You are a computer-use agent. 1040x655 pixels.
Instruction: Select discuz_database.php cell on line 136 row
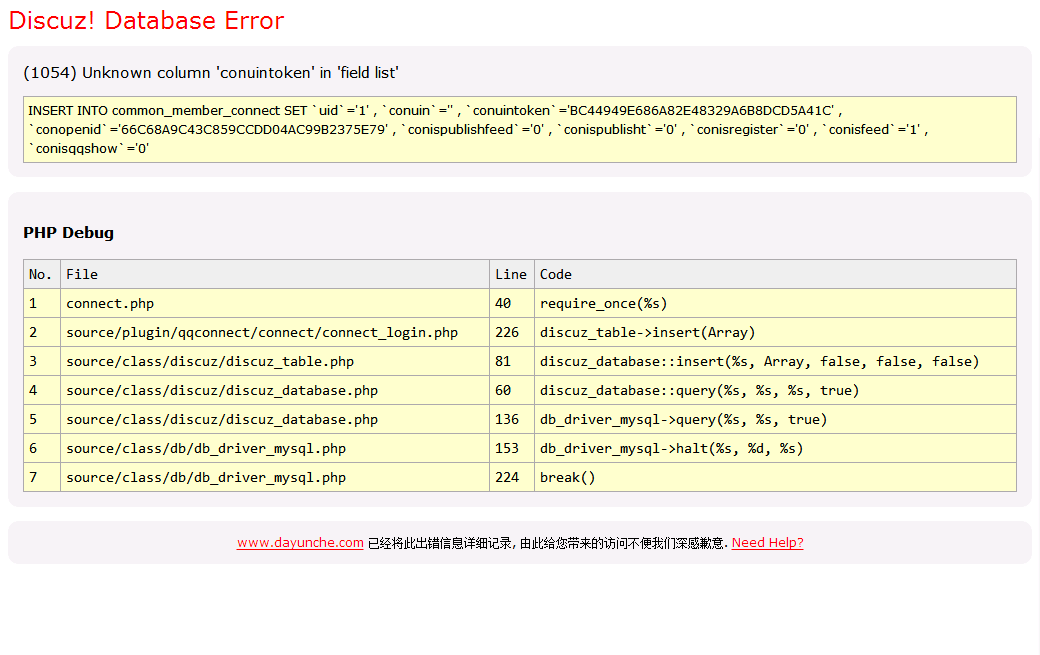coord(275,420)
